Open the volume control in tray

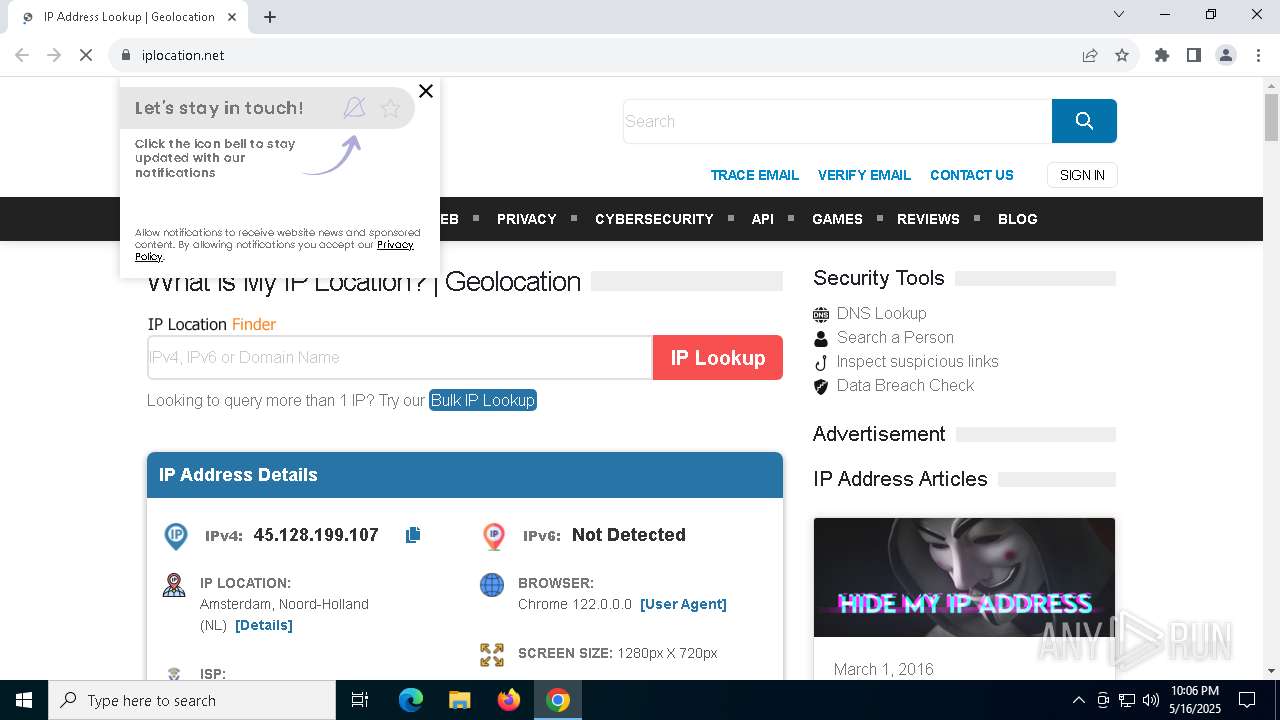coord(1151,700)
